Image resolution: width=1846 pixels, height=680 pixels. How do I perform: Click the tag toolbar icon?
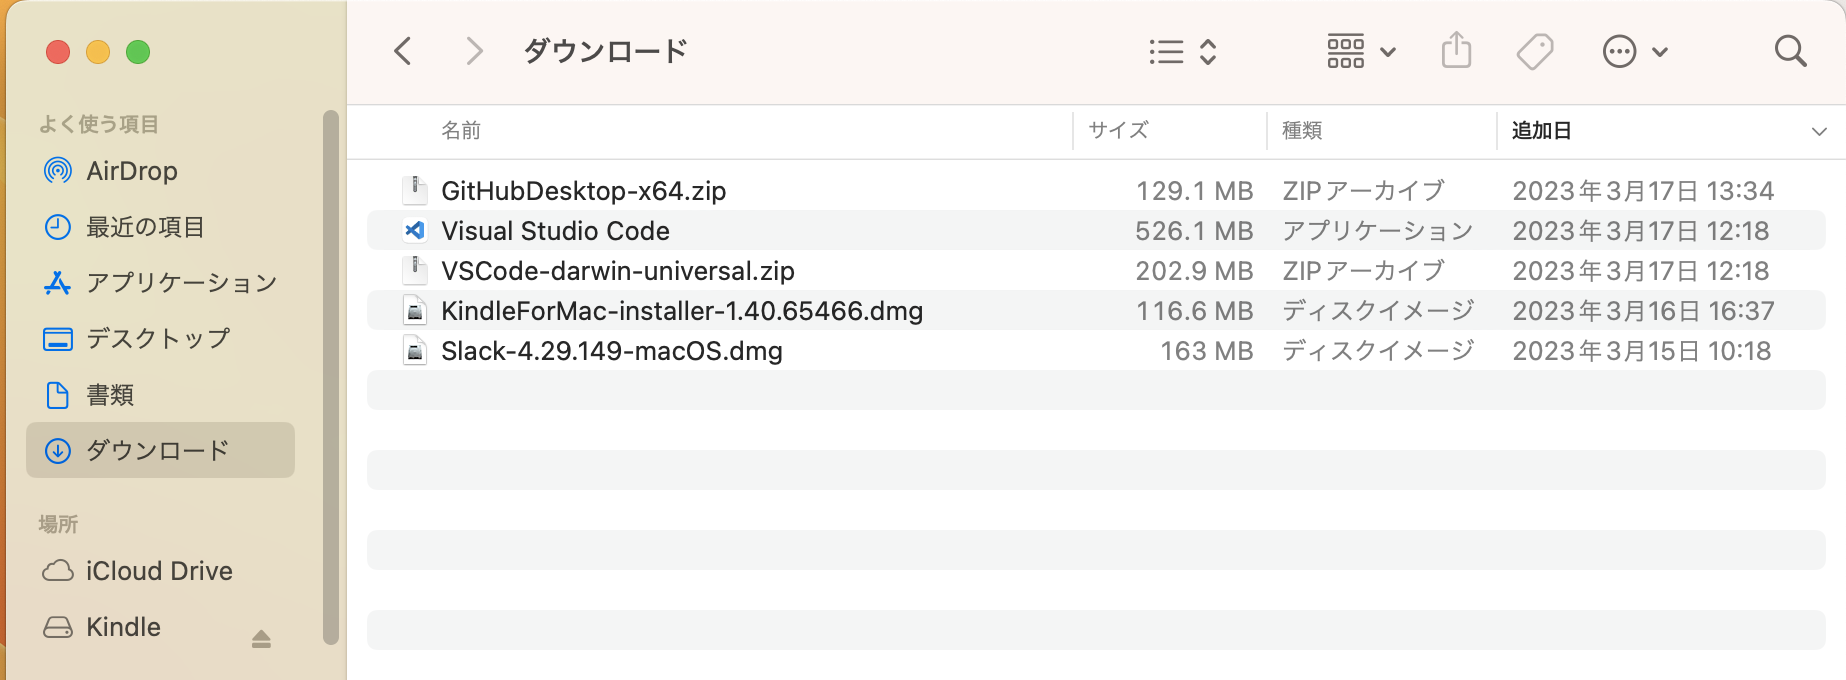click(x=1535, y=51)
